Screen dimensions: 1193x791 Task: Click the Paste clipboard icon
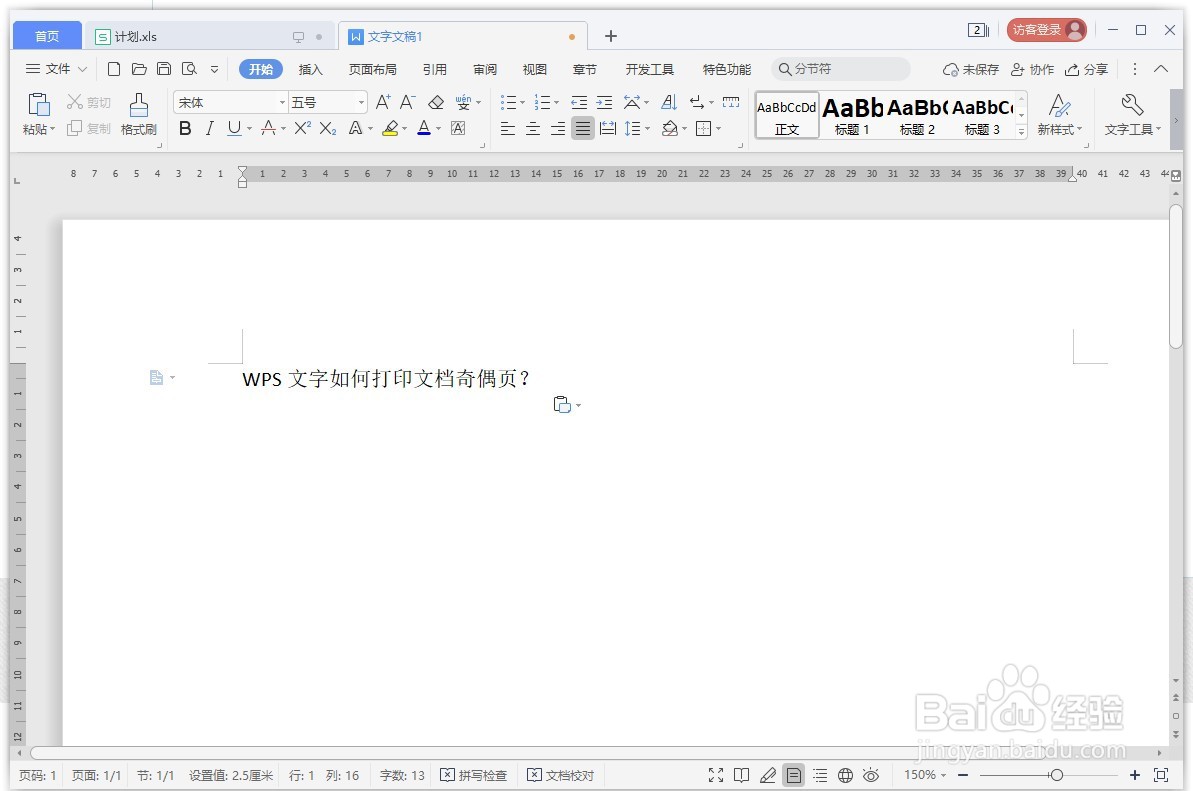coord(38,104)
